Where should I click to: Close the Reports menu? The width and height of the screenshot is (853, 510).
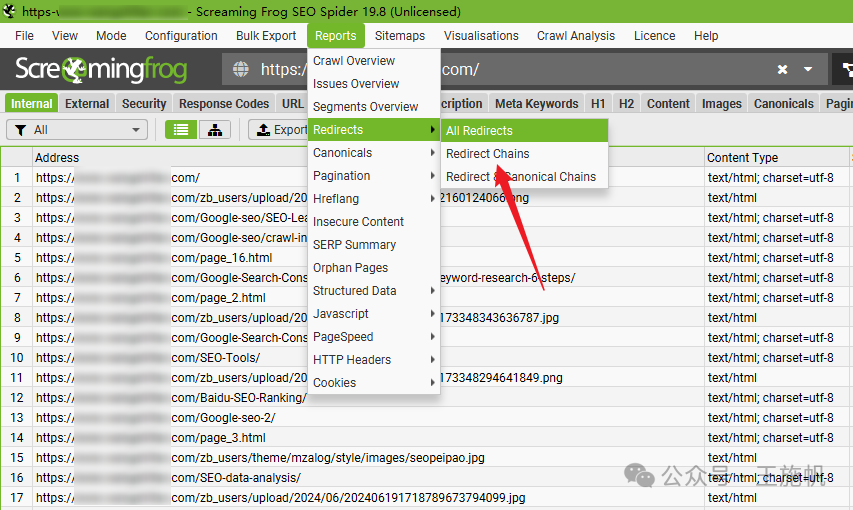pyautogui.click(x=335, y=35)
